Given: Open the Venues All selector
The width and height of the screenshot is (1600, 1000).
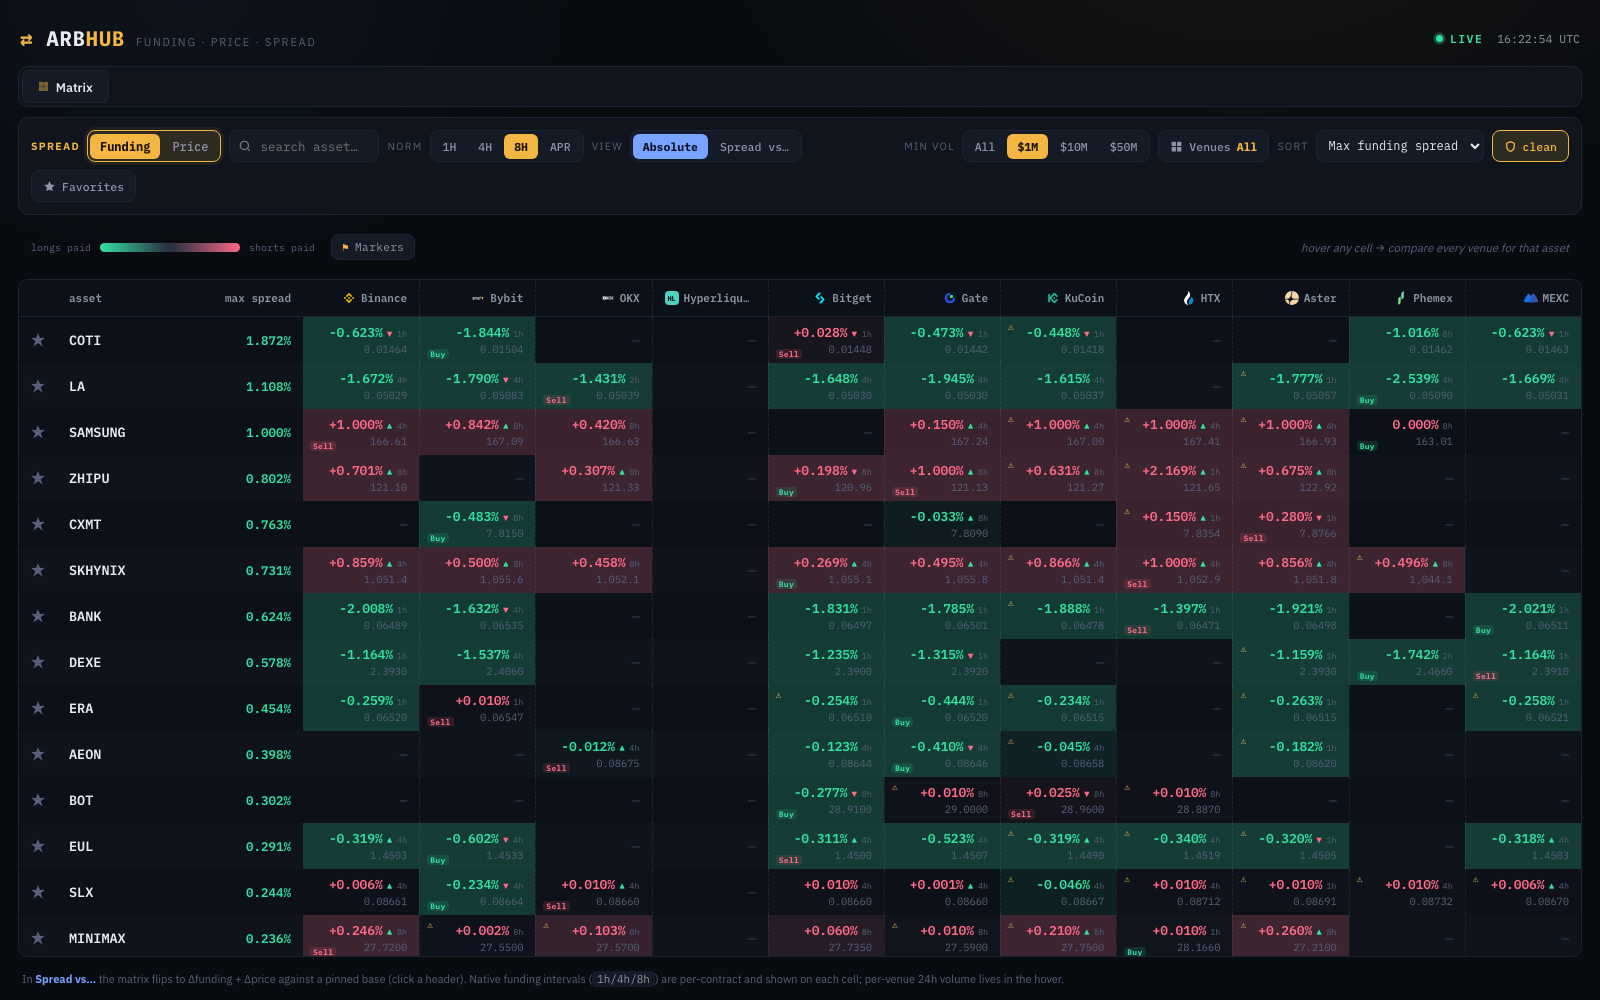Looking at the screenshot, I should pyautogui.click(x=1214, y=147).
